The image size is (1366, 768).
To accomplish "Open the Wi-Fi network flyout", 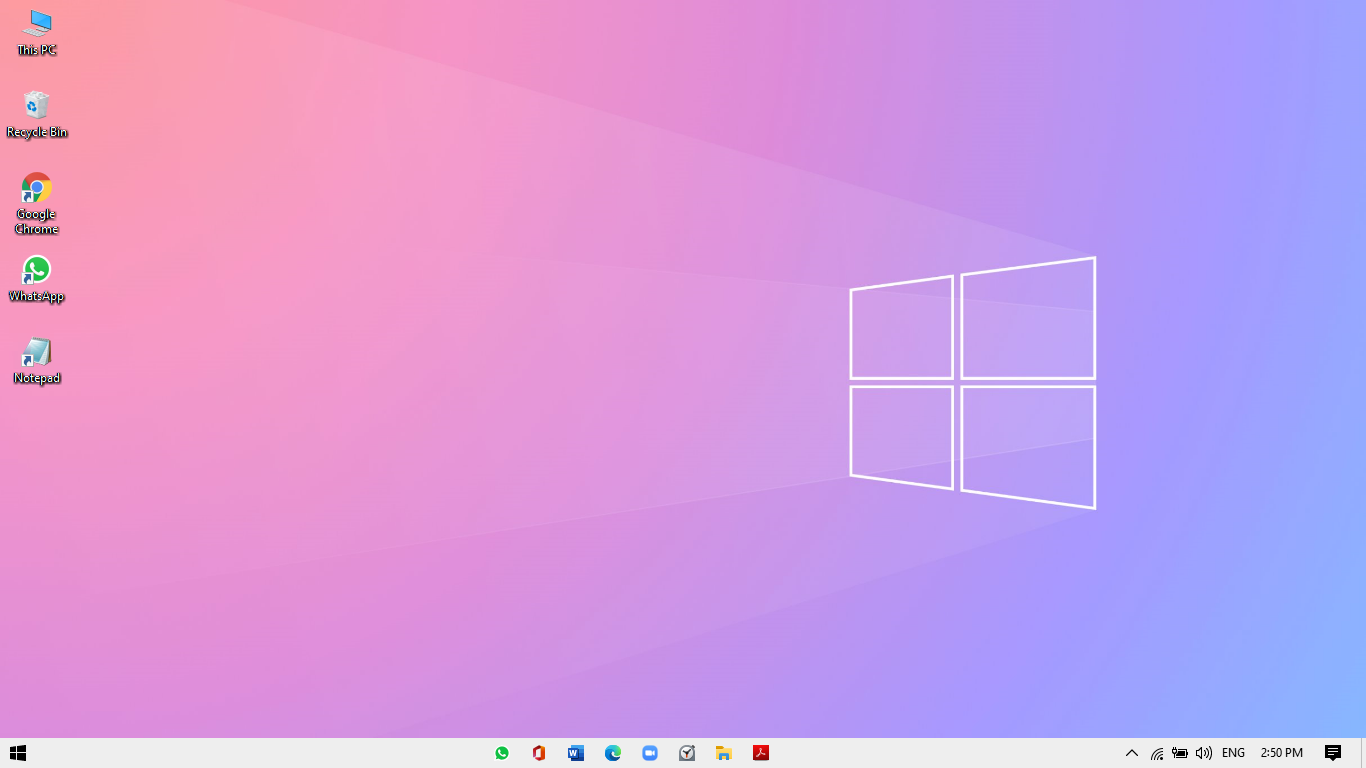I will pos(1157,753).
